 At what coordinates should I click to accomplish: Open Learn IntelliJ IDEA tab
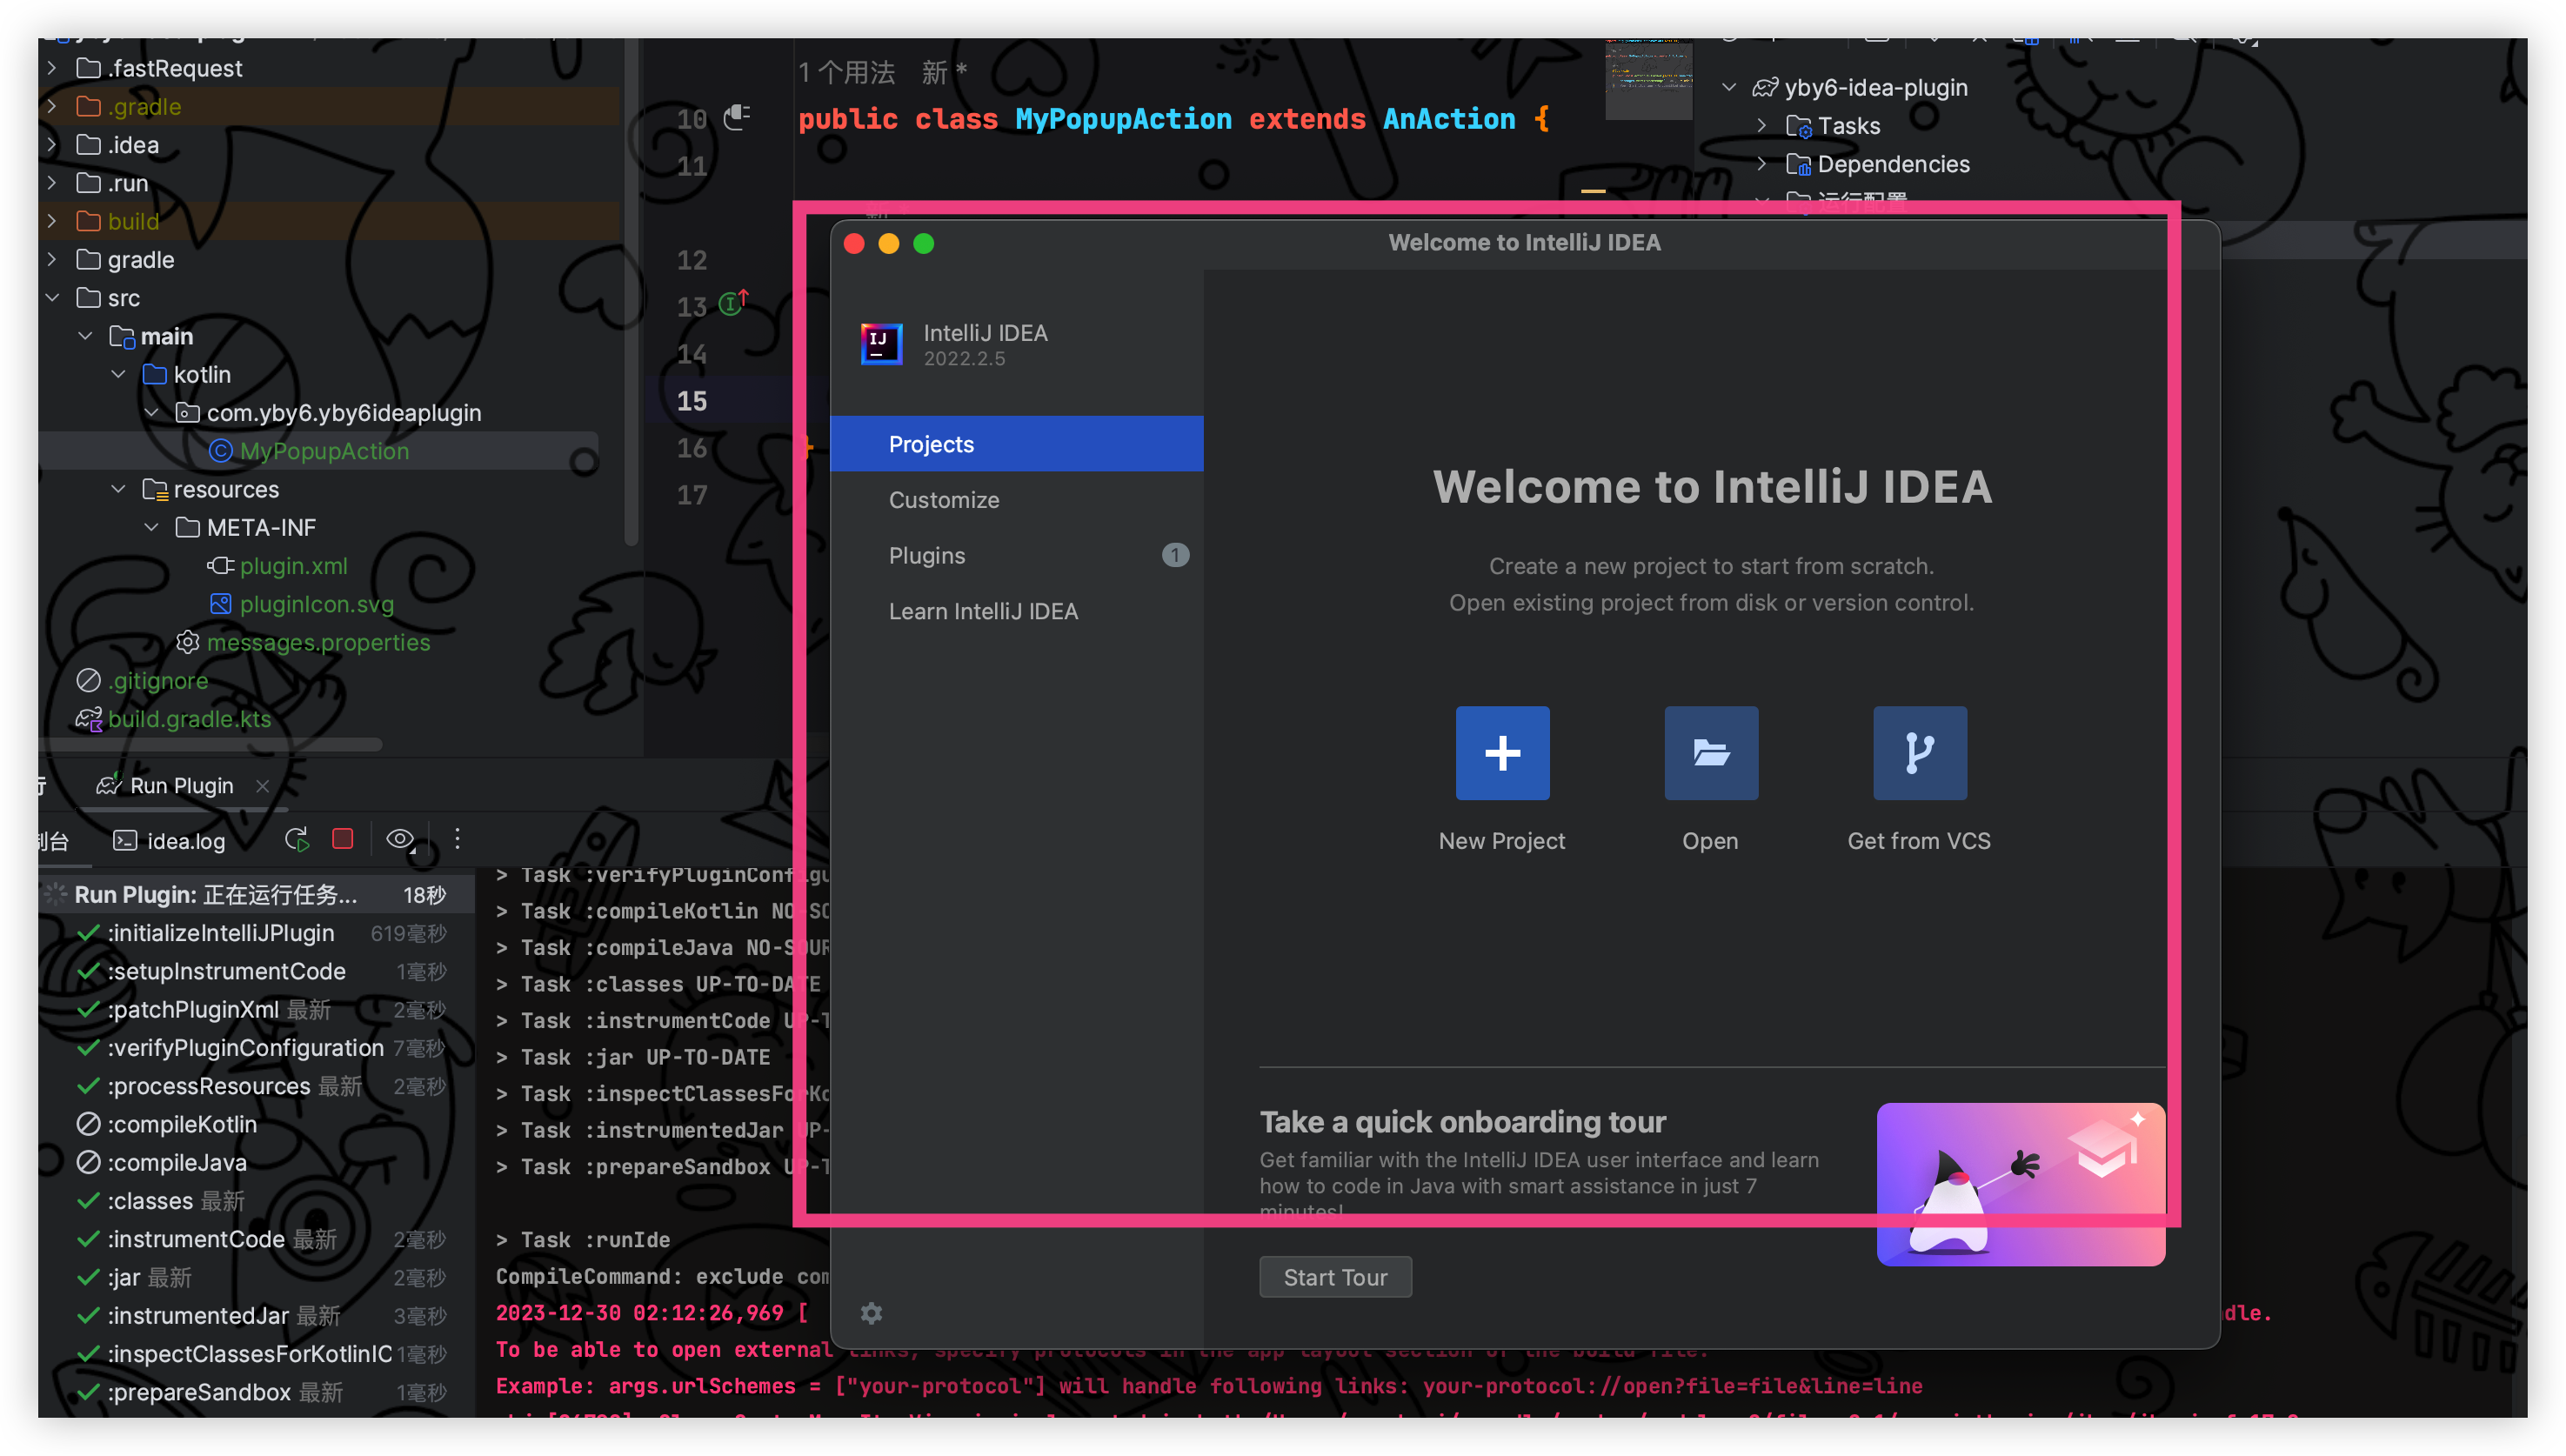(x=1016, y=611)
